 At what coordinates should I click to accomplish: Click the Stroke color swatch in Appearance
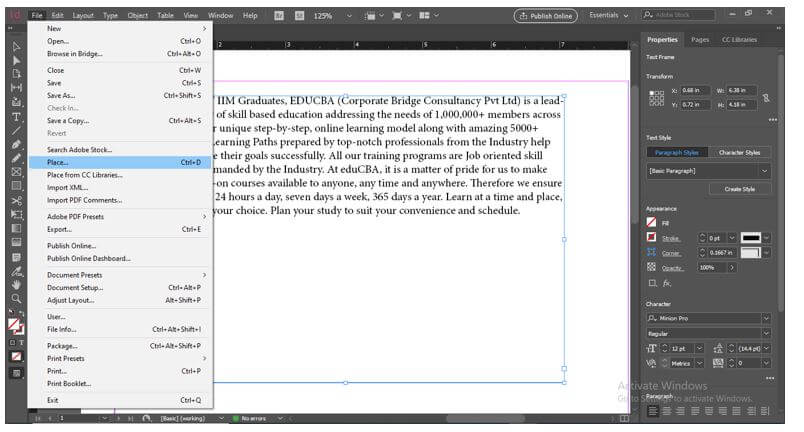(x=651, y=237)
